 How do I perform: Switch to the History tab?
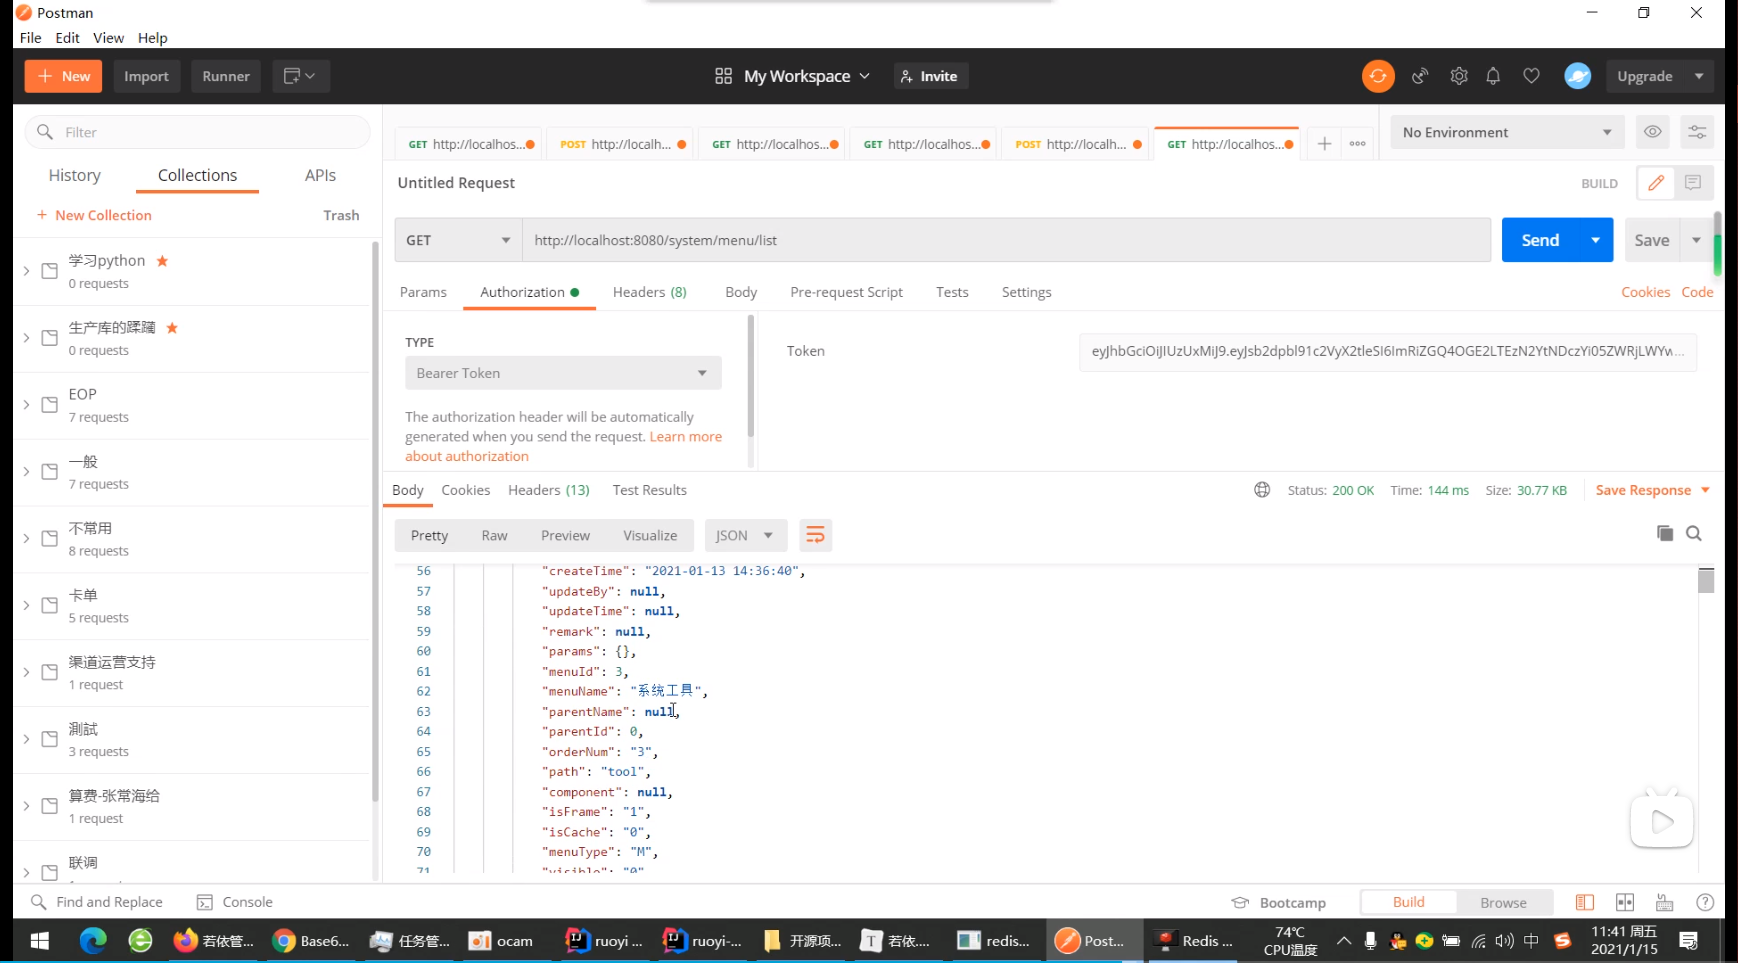coord(75,175)
